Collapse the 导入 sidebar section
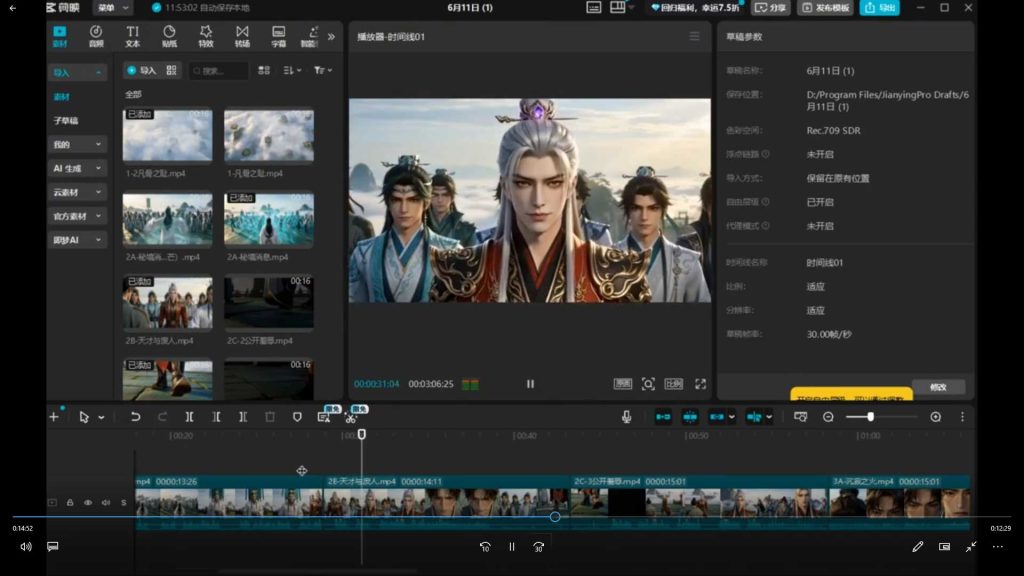 [x=77, y=72]
